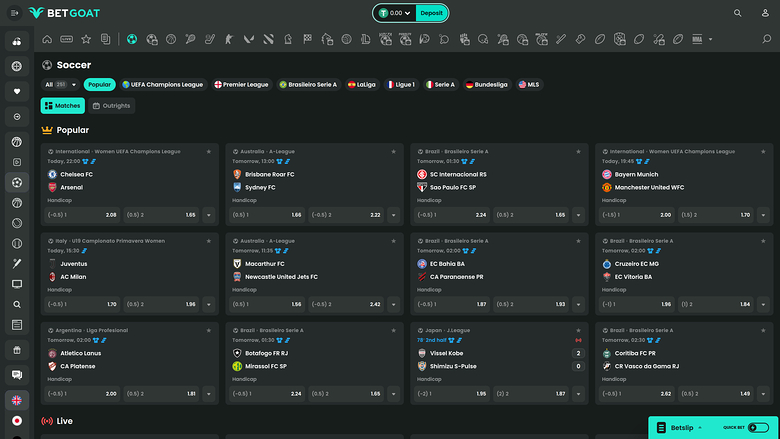Select Japanese flag language icon
Image resolution: width=780 pixels, height=439 pixels.
(x=17, y=421)
